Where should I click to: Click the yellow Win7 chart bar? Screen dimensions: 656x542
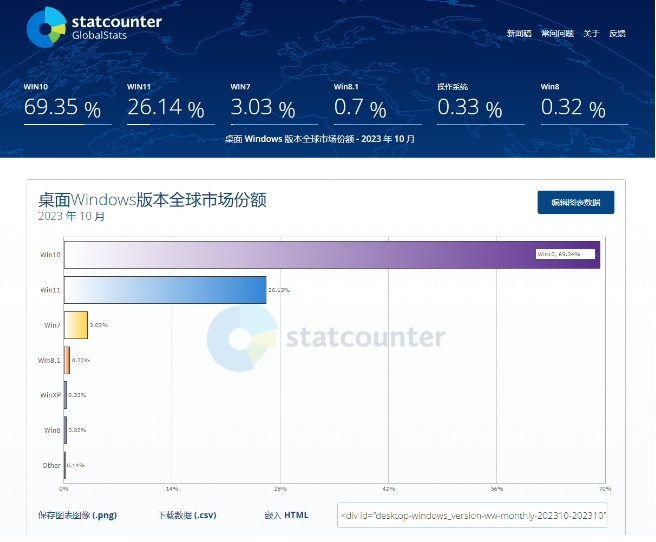tap(76, 325)
